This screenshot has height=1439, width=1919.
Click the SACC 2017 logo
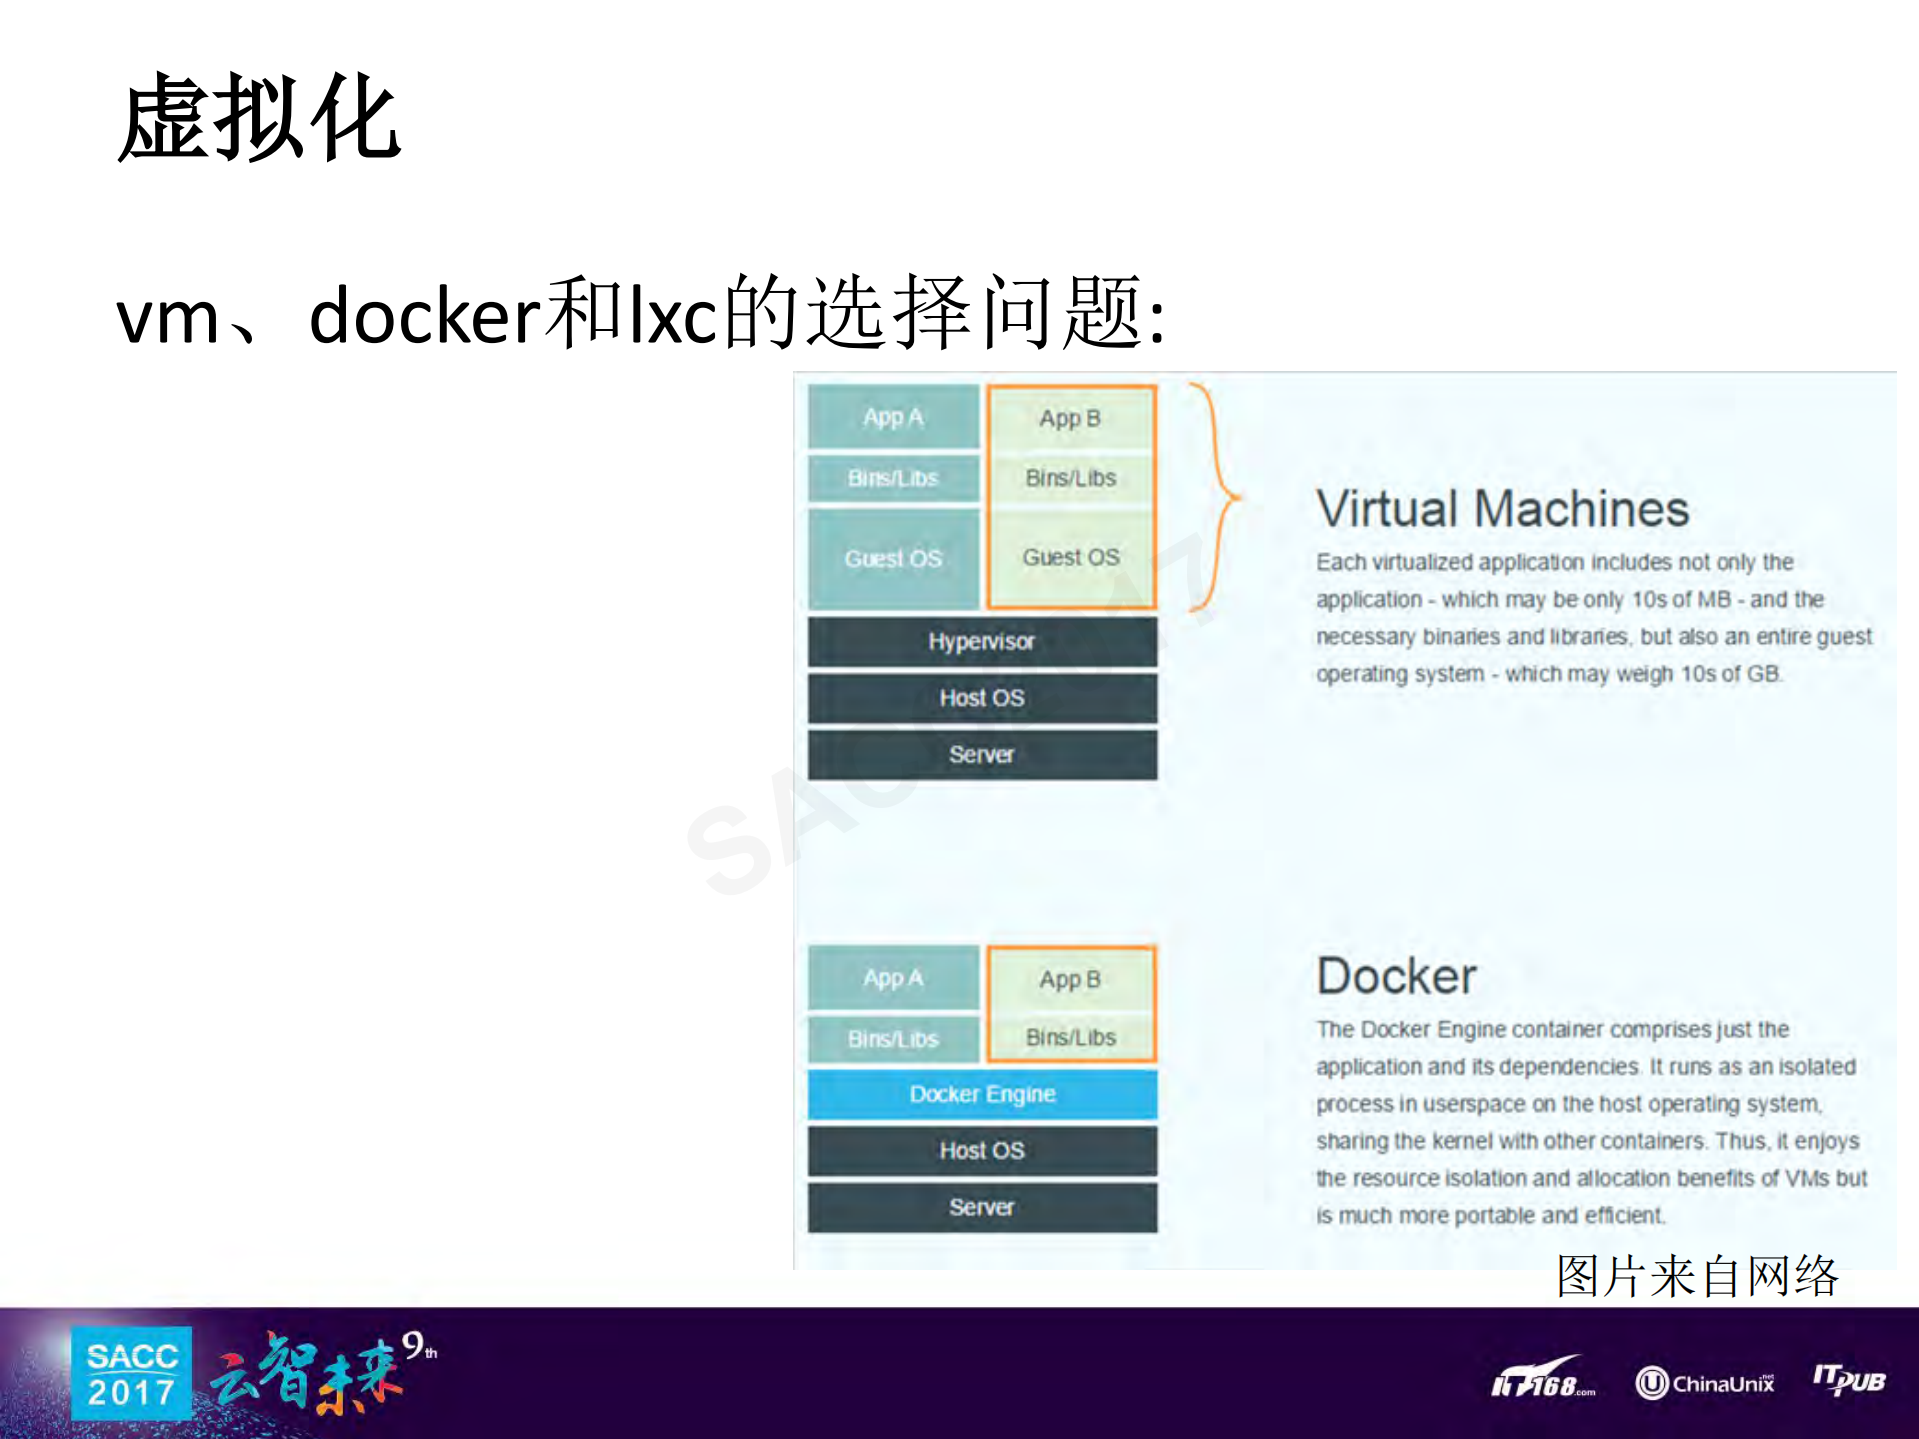[x=131, y=1372]
